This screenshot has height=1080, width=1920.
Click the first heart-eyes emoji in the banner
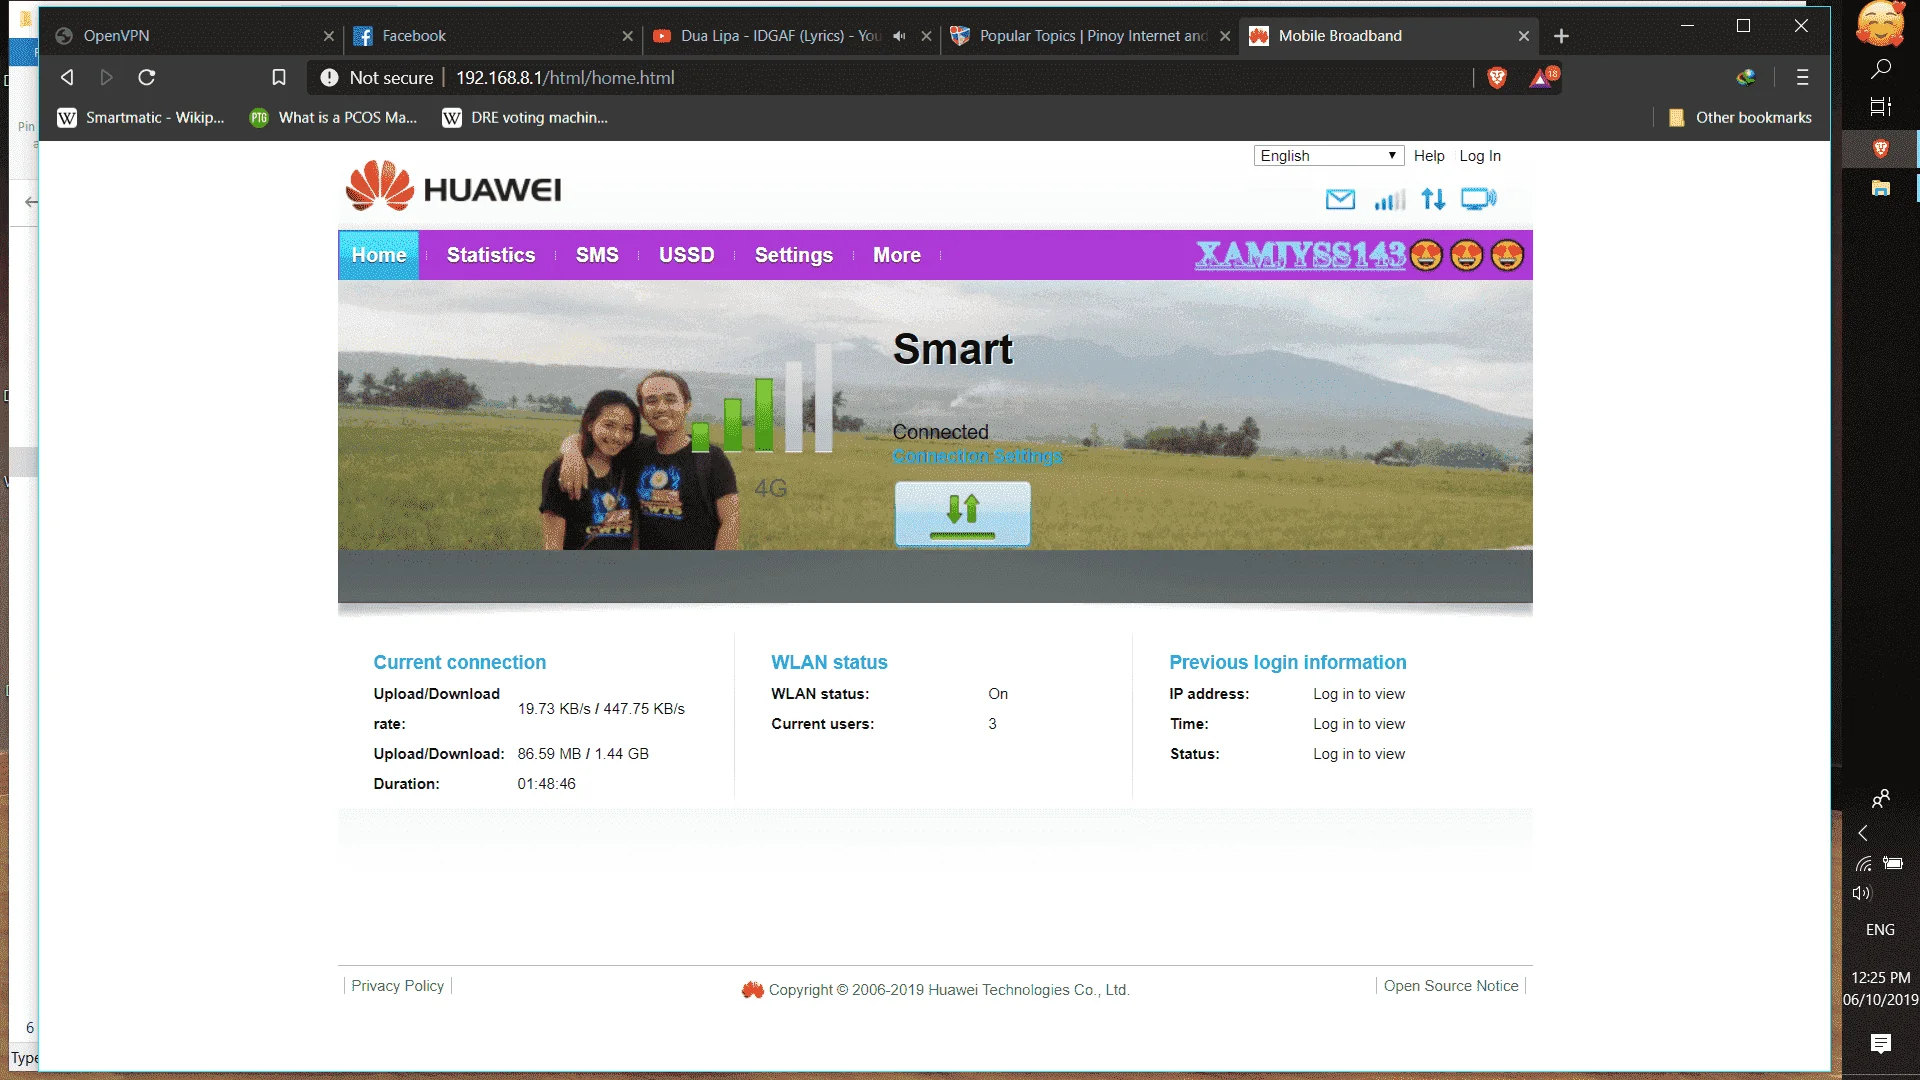click(x=1427, y=256)
